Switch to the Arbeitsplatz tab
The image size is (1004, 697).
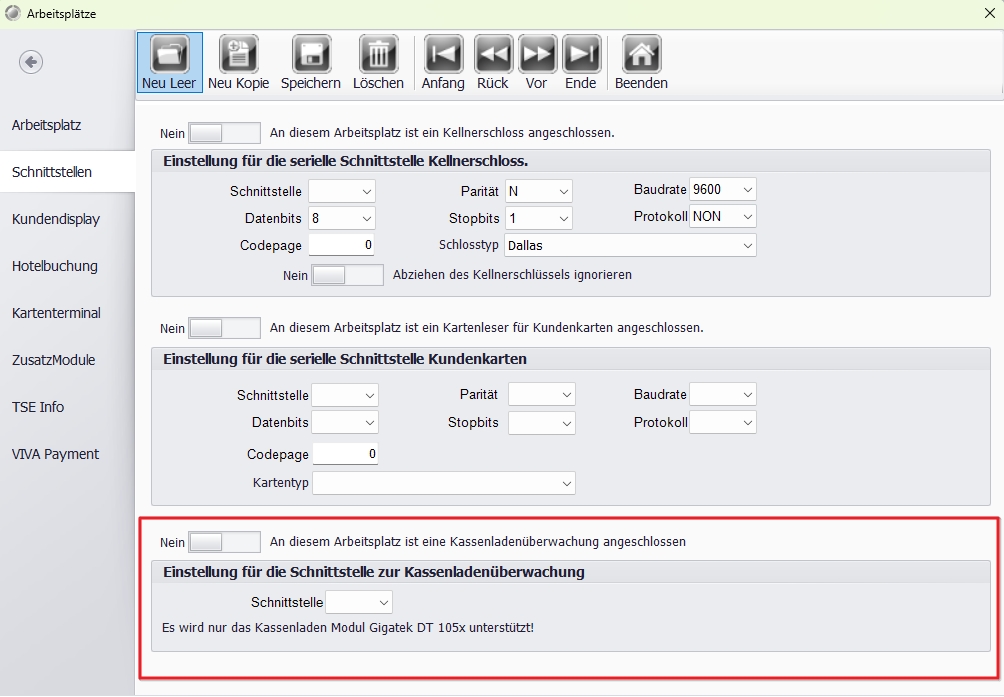tap(67, 125)
